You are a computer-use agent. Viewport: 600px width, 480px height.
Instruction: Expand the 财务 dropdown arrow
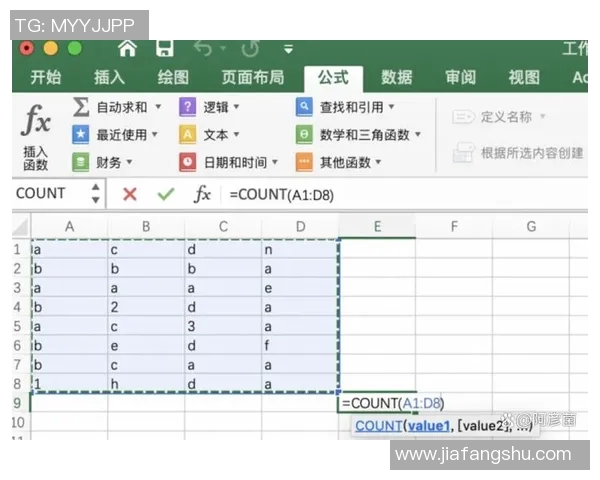tap(129, 162)
